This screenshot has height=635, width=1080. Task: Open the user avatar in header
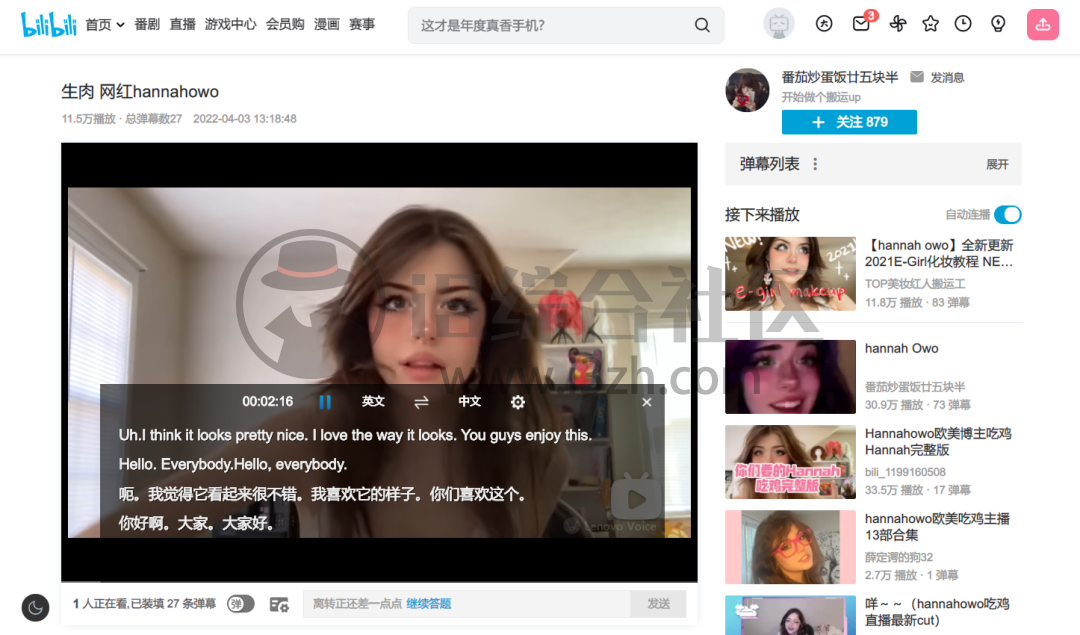point(779,24)
